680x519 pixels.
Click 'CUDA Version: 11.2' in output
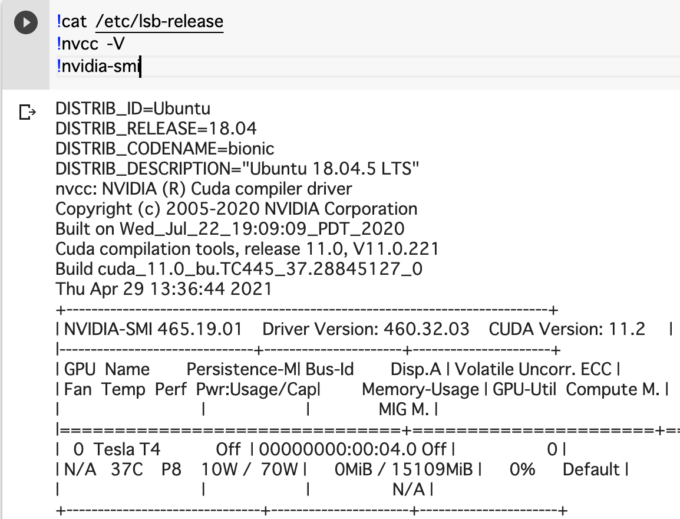click(567, 329)
